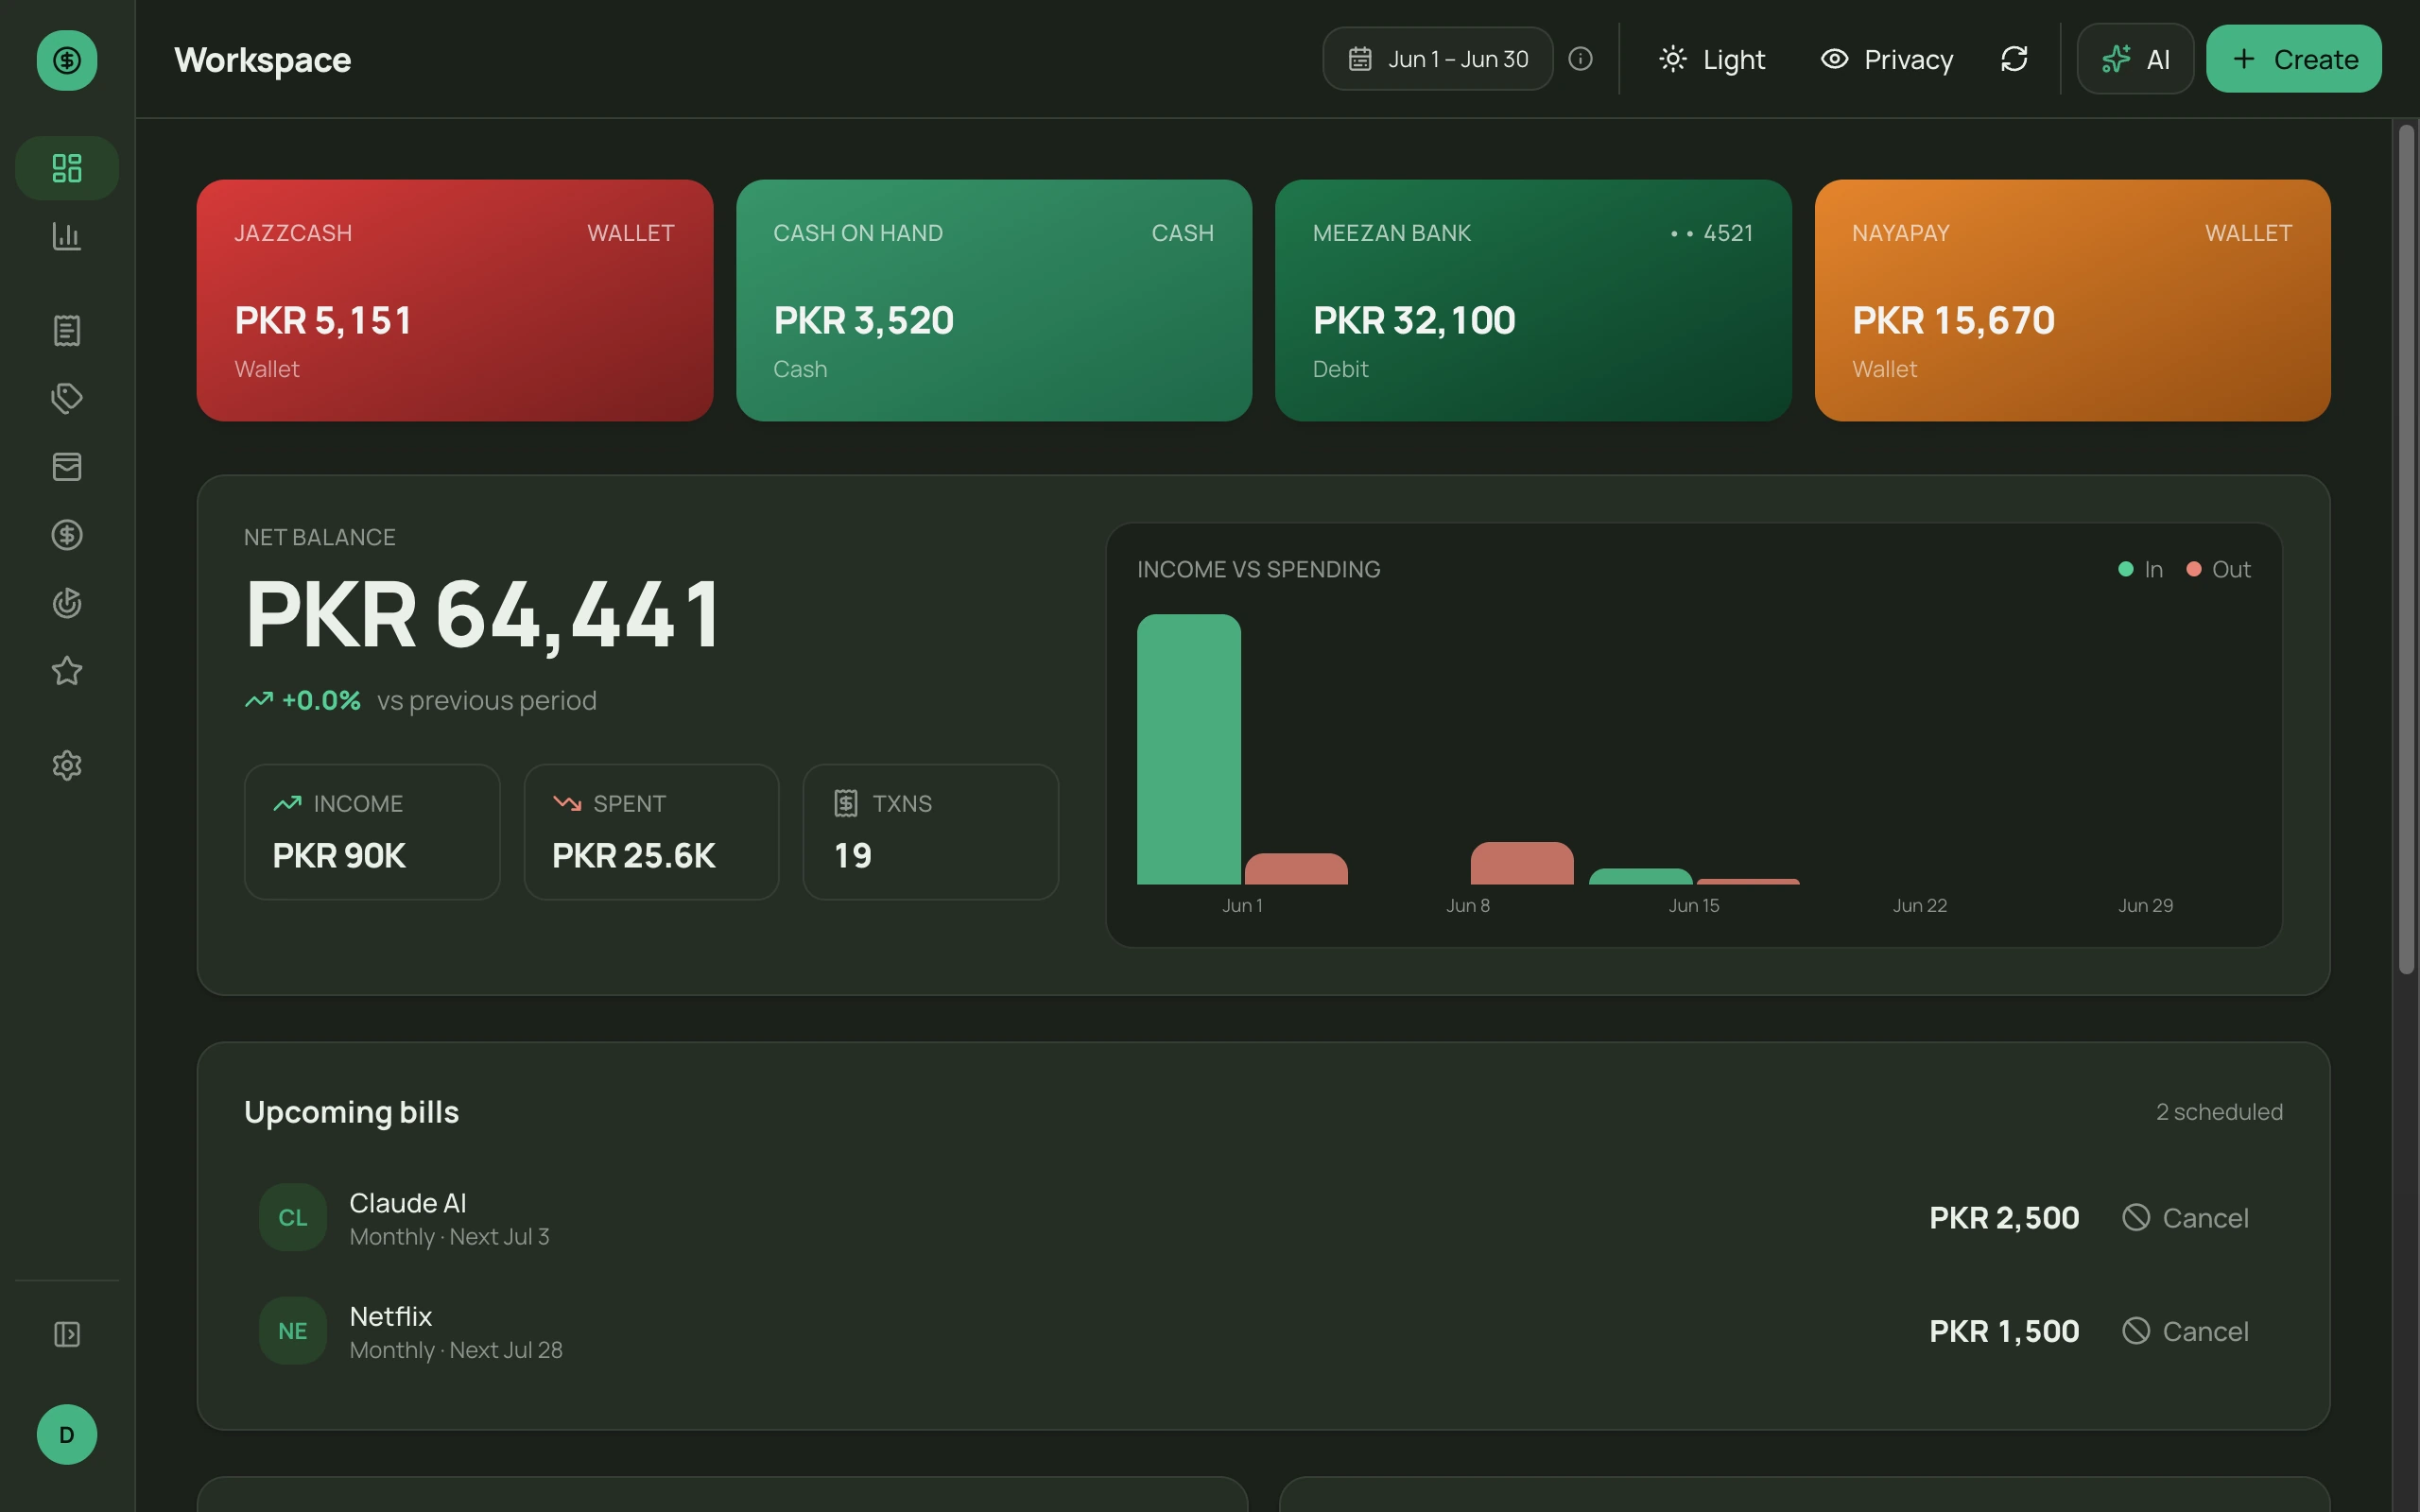Toggle the Out legend item
The image size is (2420, 1512).
(2218, 569)
